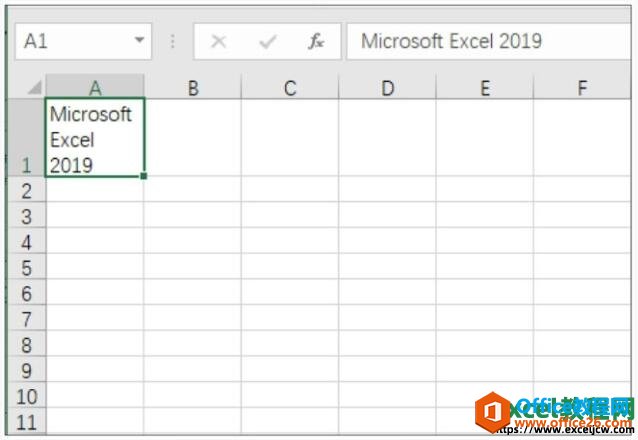This screenshot has width=638, height=440.
Task: Confirm the entry with the checkmark icon
Action: coord(268,41)
